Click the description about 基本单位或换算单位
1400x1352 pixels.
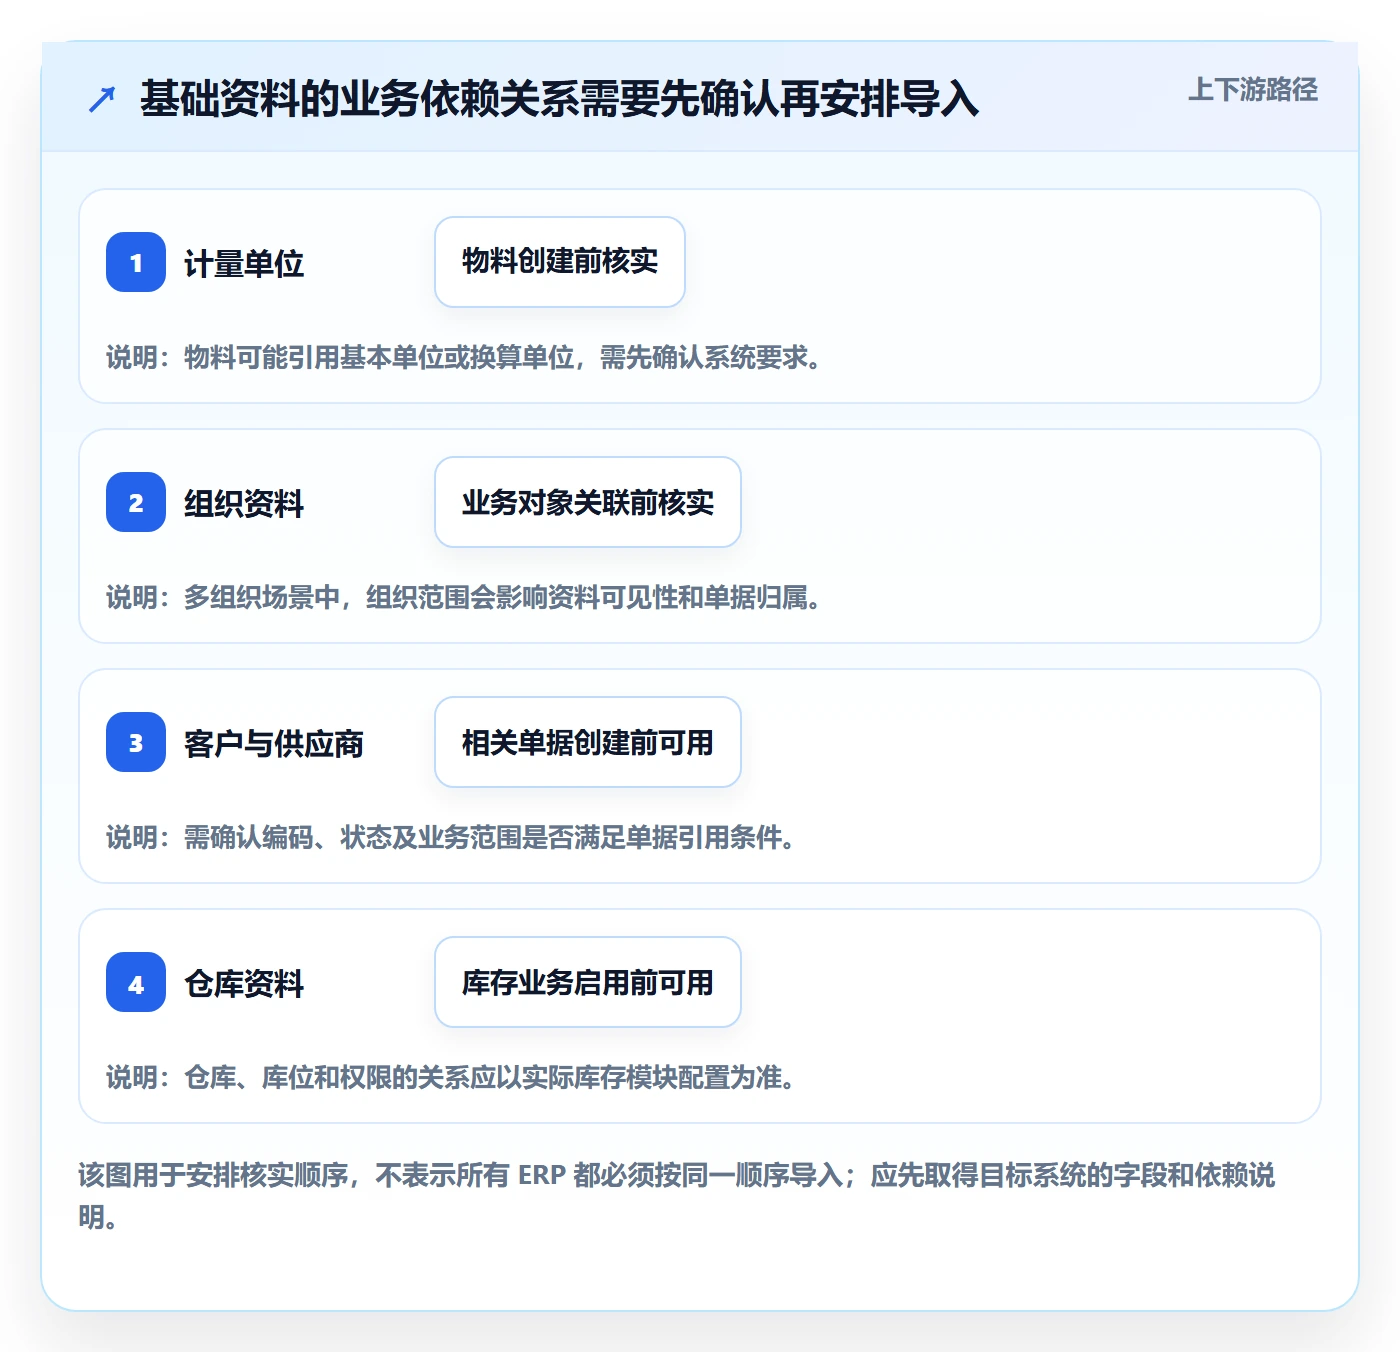point(465,358)
